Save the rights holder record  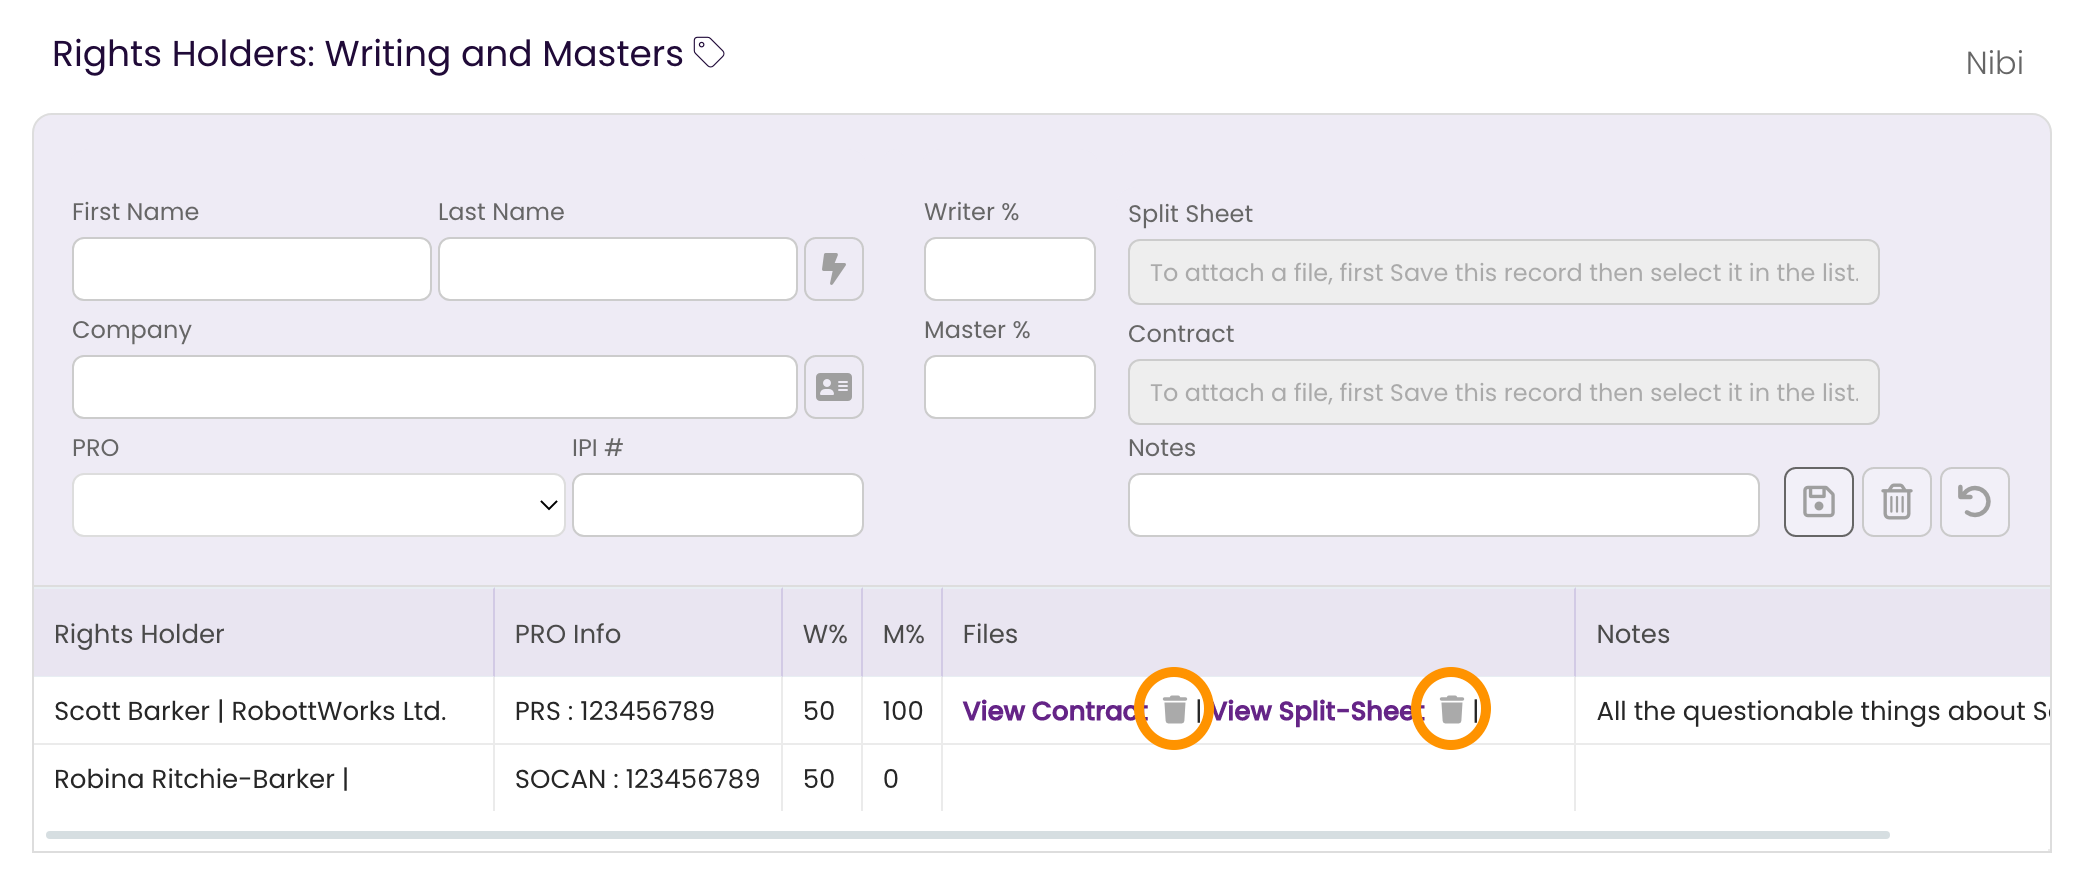(1818, 502)
